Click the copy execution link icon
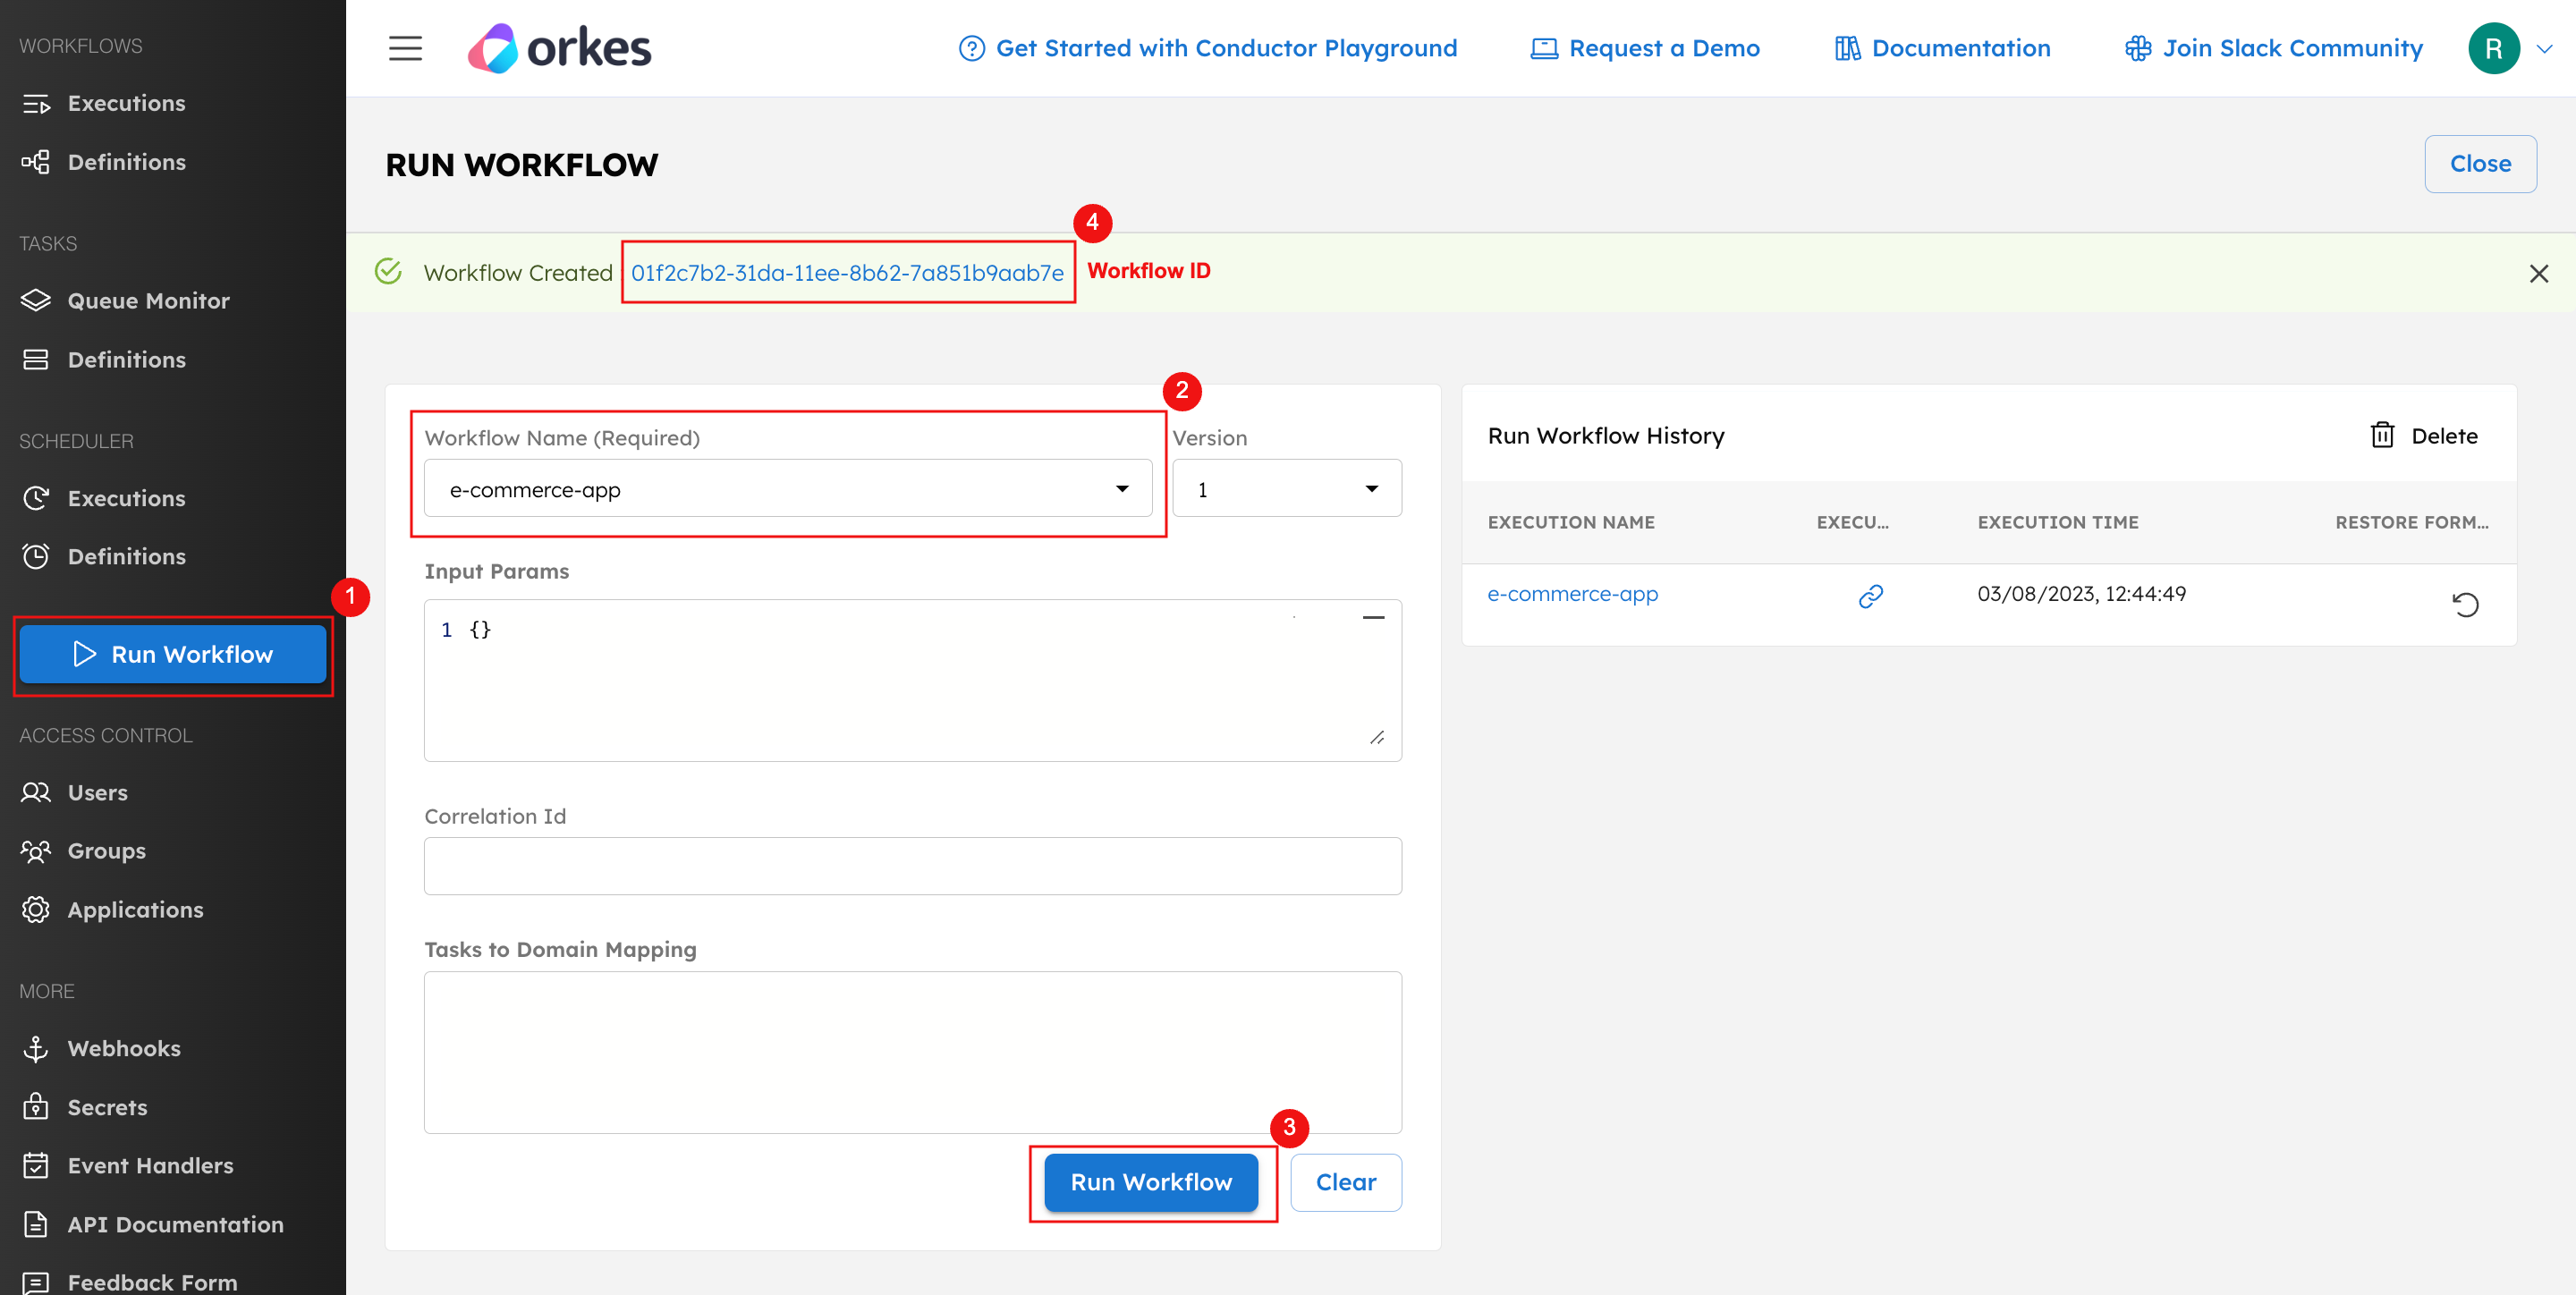 coord(1871,596)
